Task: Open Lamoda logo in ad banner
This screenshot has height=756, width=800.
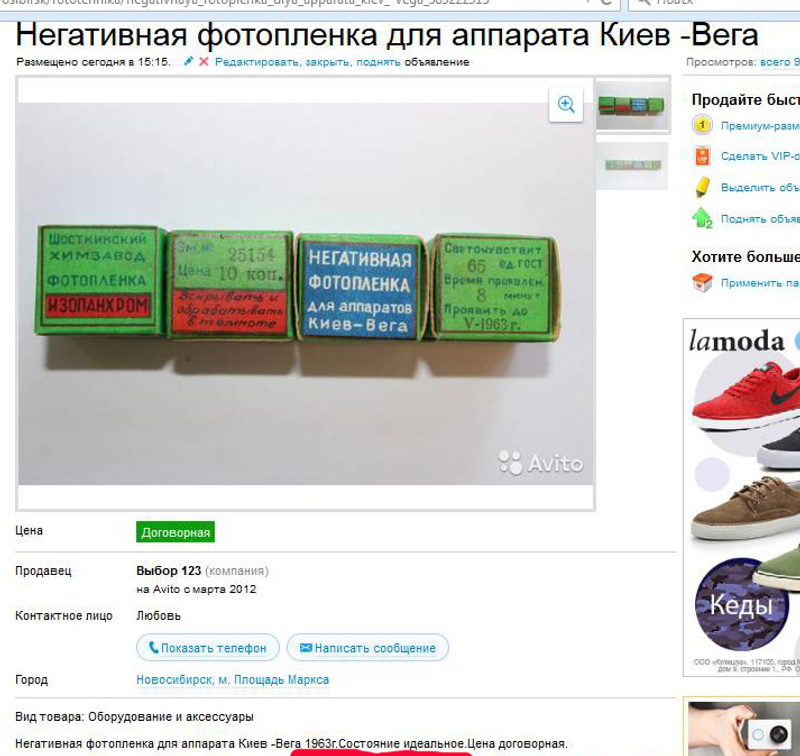Action: [736, 341]
